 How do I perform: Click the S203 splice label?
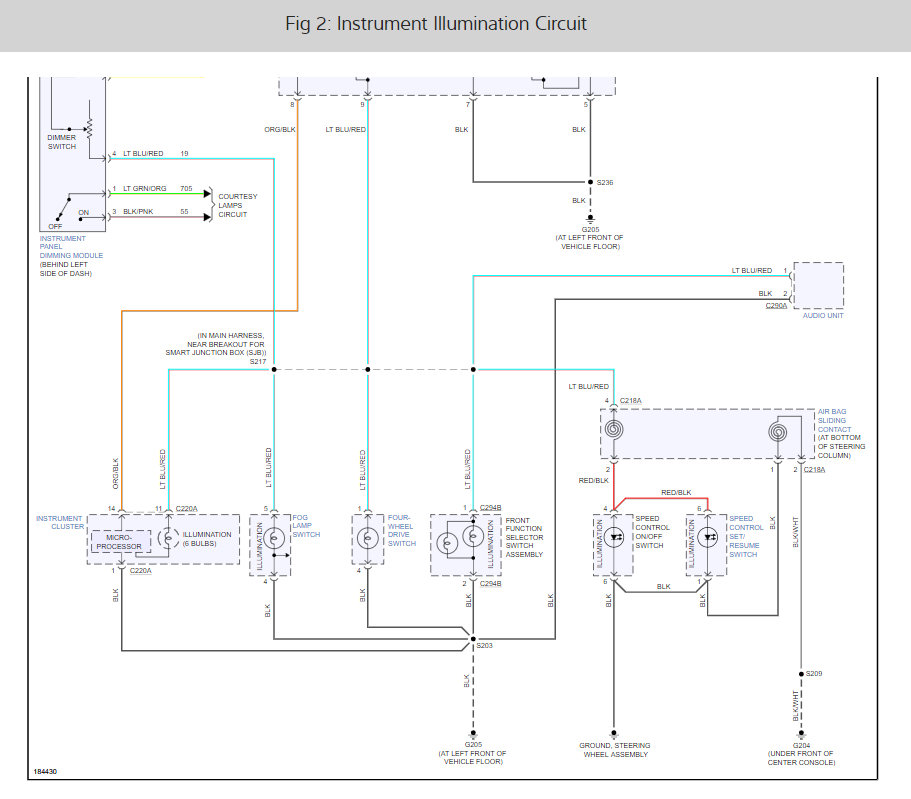pyautogui.click(x=485, y=646)
